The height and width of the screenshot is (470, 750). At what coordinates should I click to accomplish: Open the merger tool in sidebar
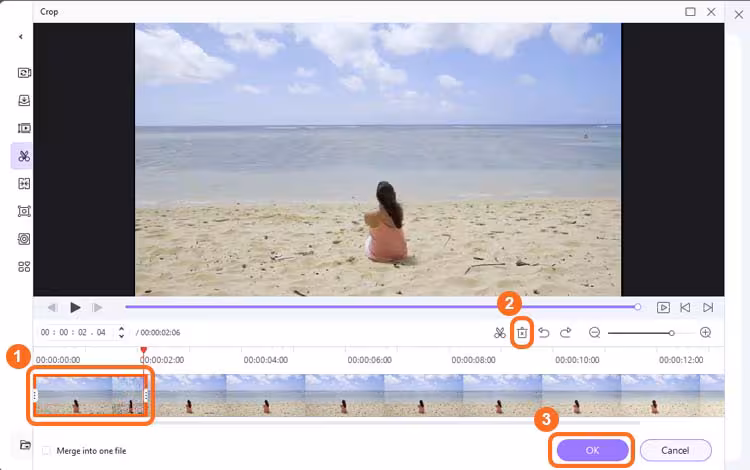24,184
